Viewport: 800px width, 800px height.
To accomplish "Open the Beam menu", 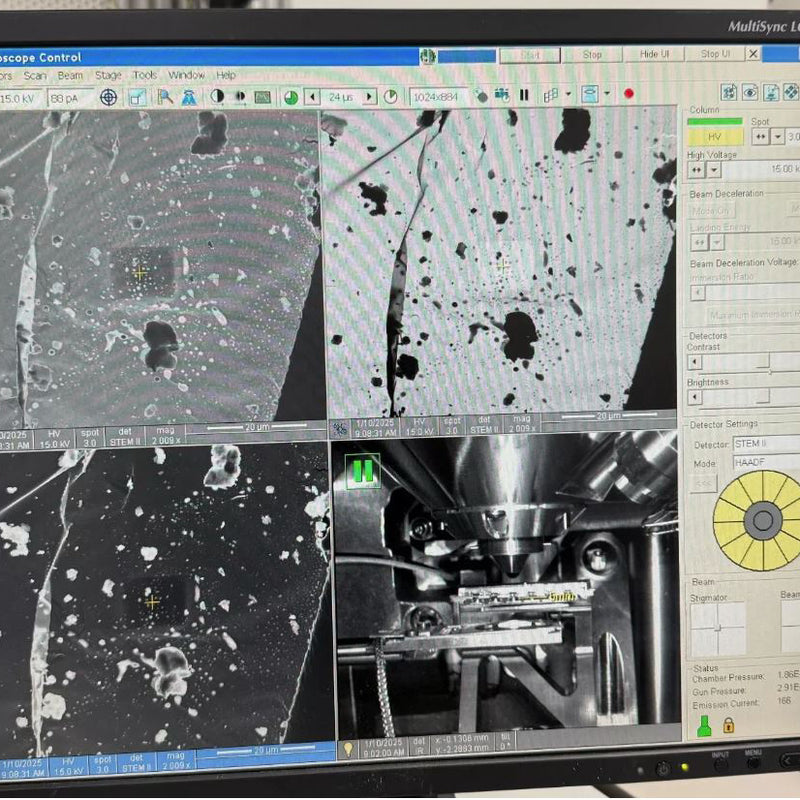I will [x=70, y=76].
